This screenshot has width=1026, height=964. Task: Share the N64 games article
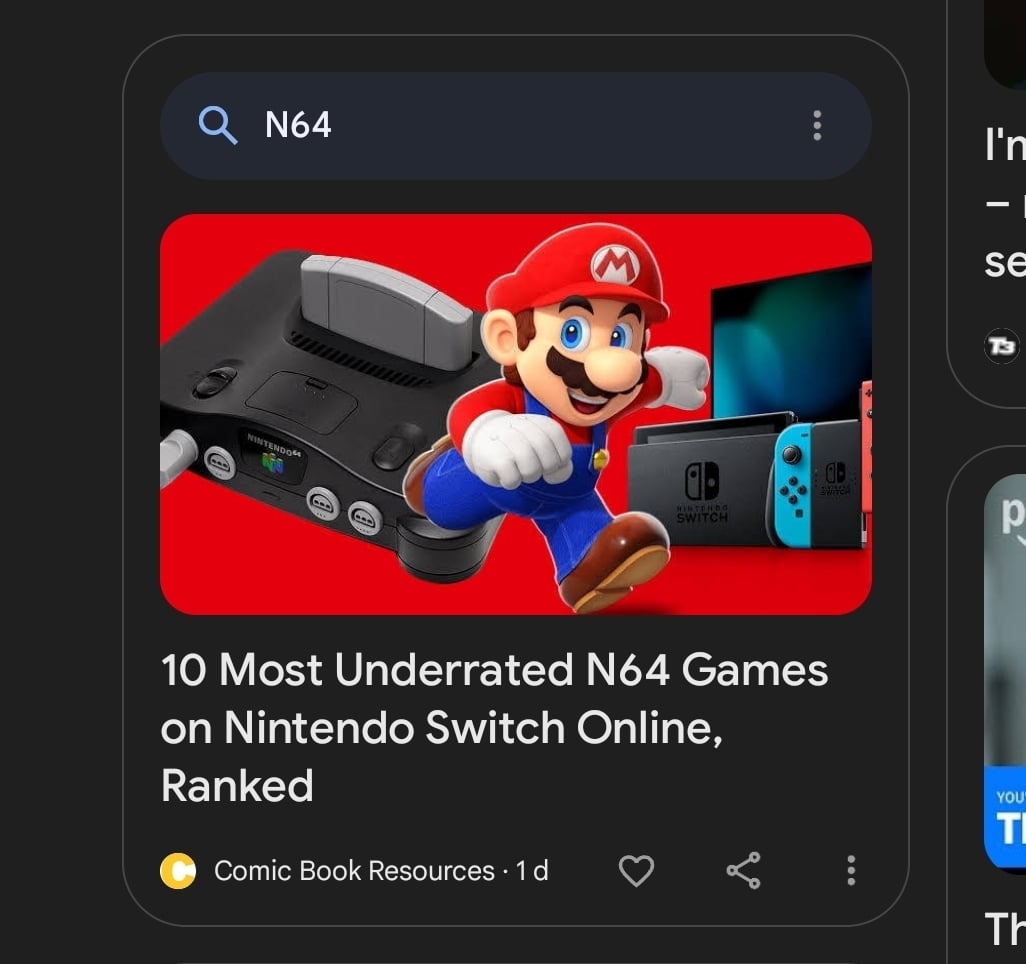click(743, 870)
